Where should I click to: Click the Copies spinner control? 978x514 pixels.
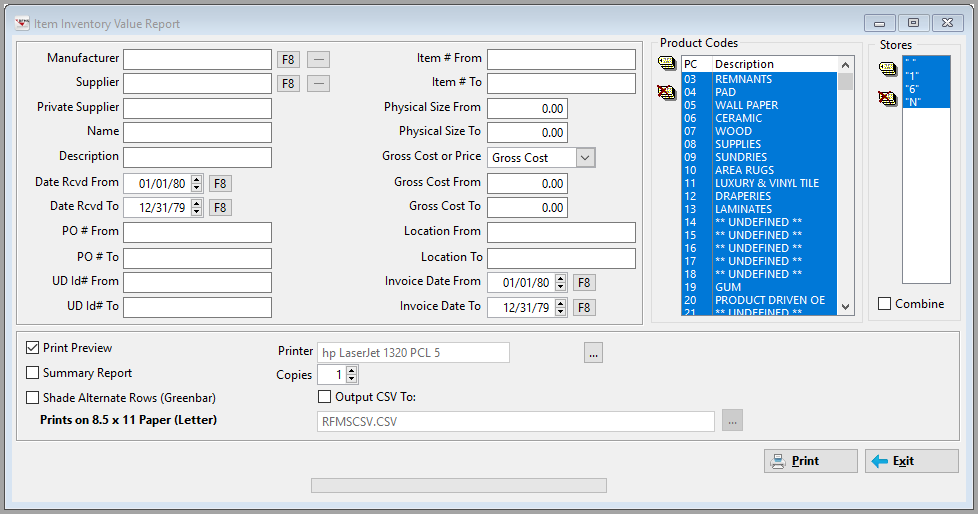(x=352, y=374)
